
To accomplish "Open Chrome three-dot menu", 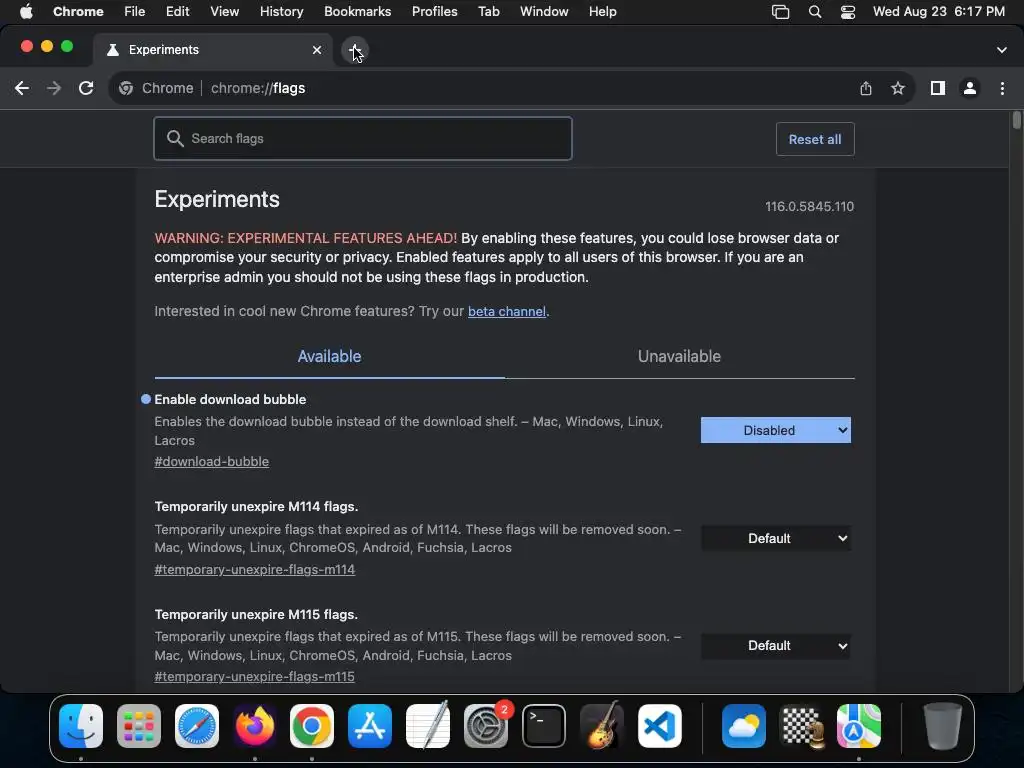I will tap(1002, 88).
